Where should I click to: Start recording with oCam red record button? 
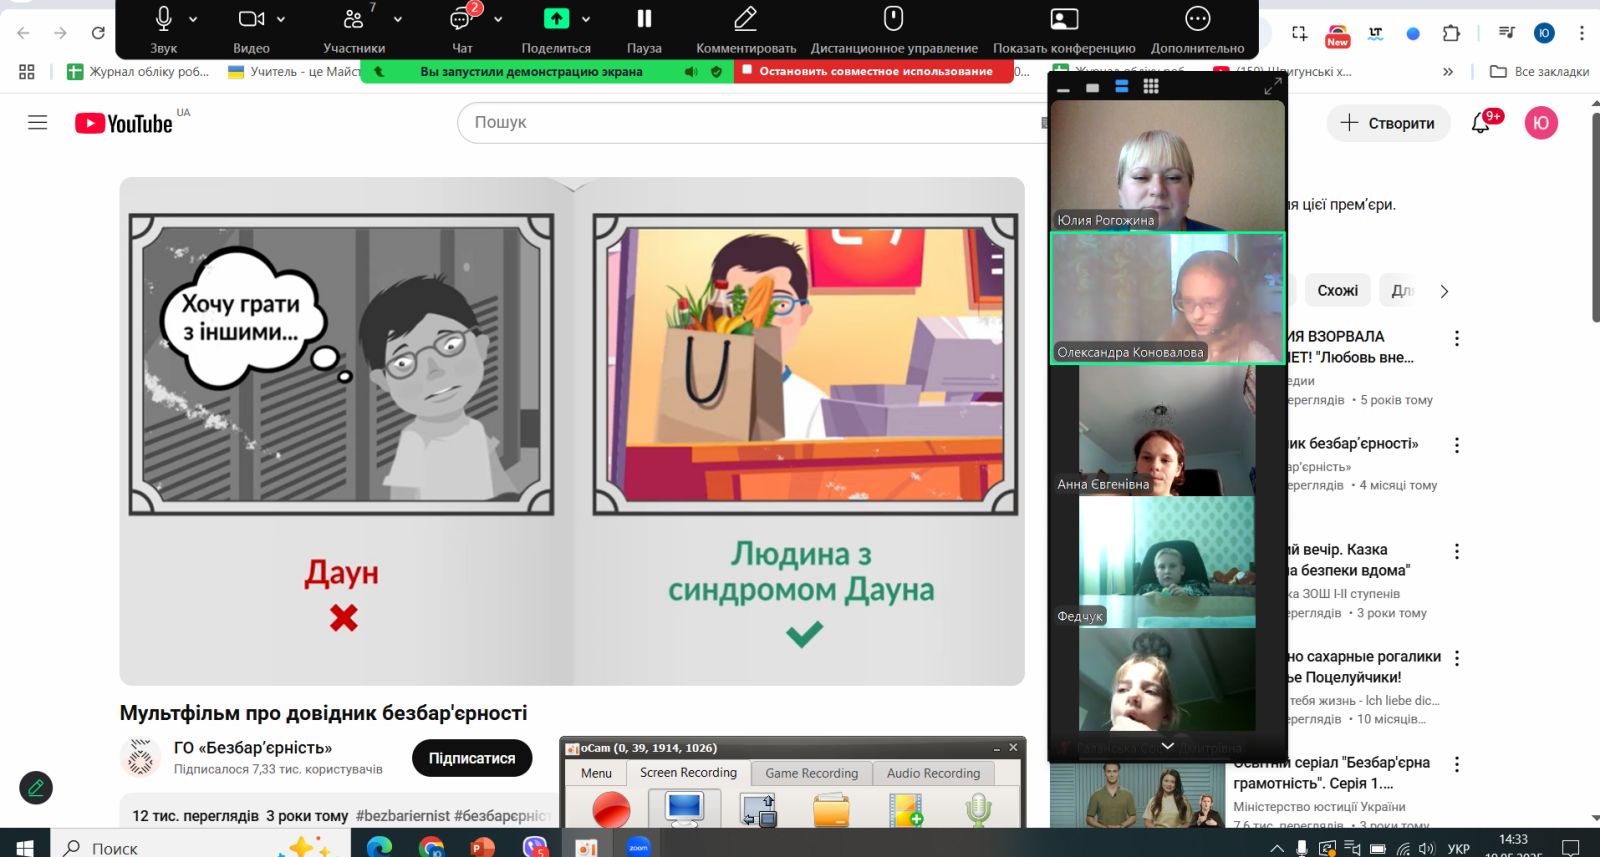(x=611, y=810)
